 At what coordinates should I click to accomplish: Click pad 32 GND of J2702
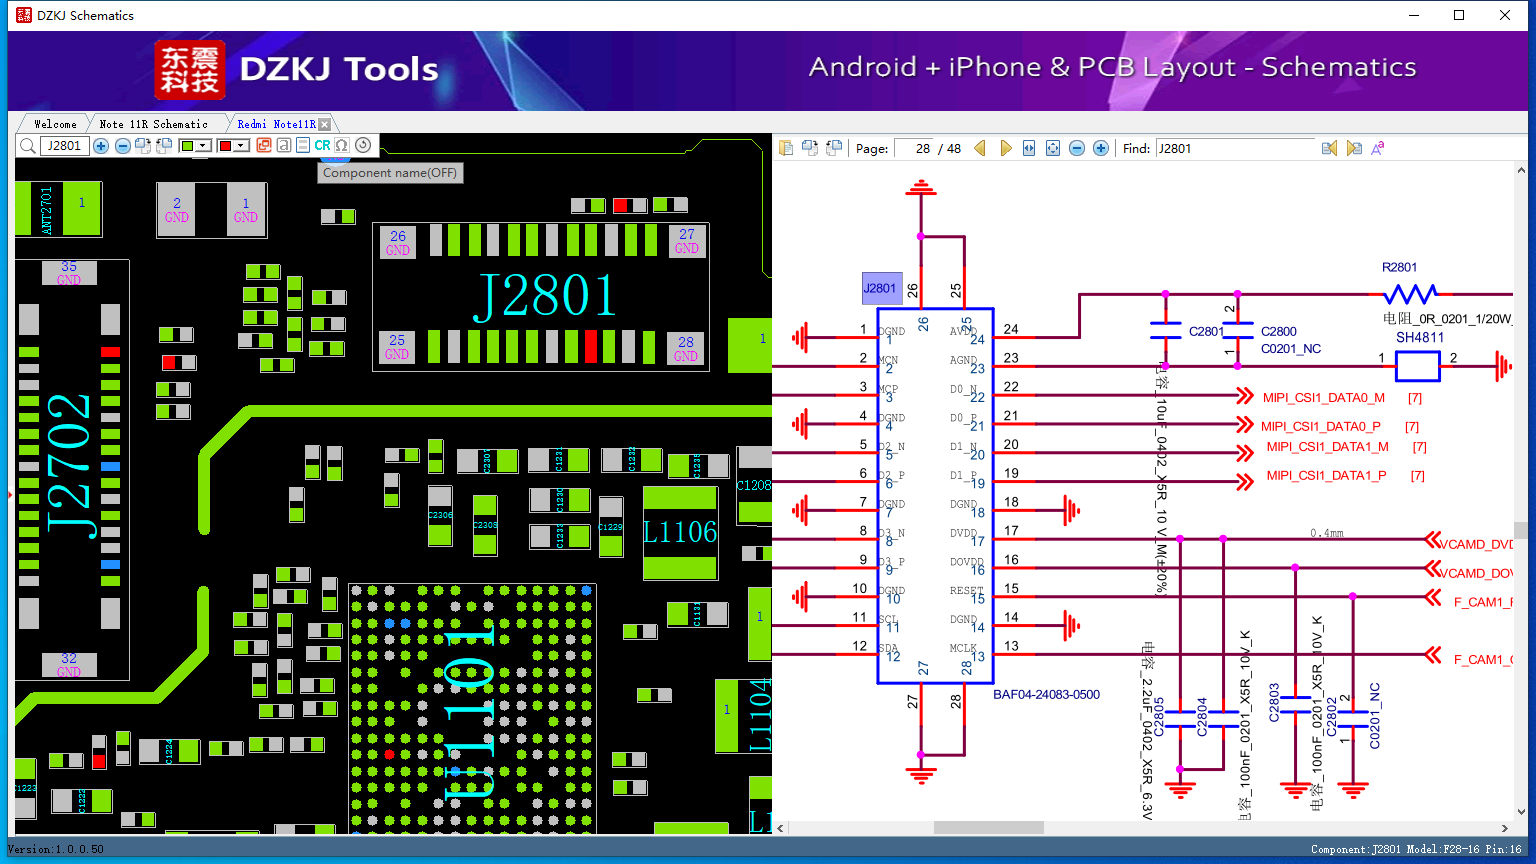coord(69,665)
